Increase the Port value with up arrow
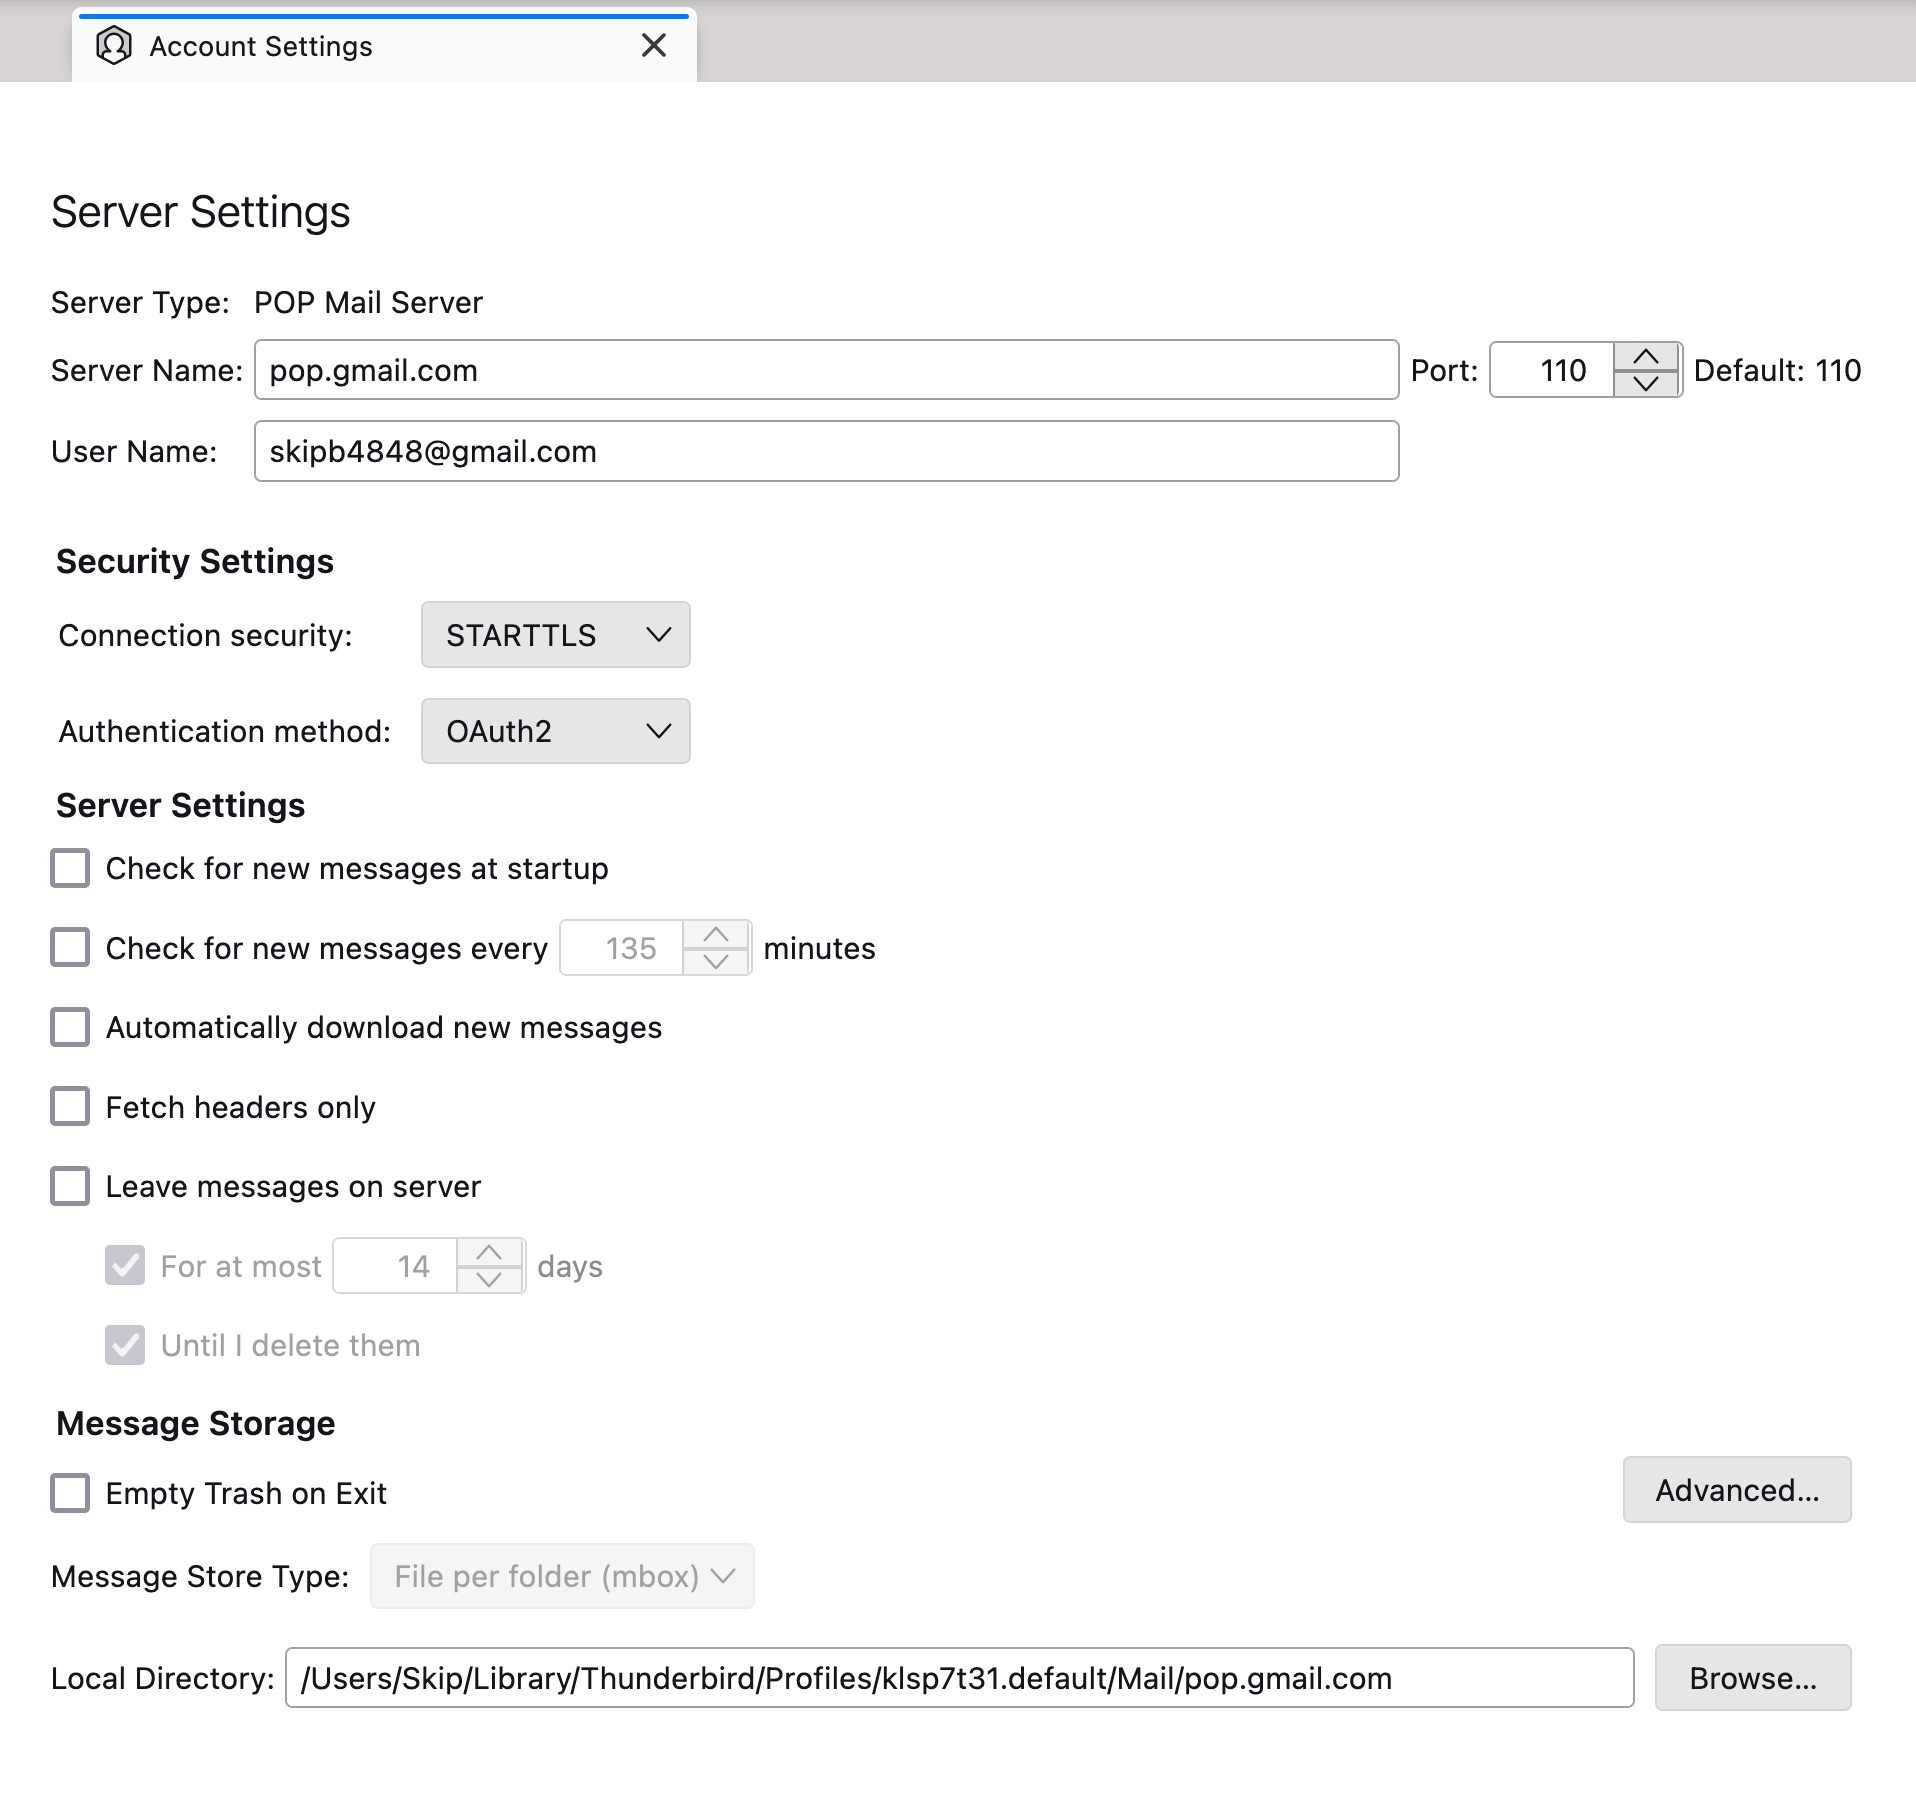 (1646, 357)
